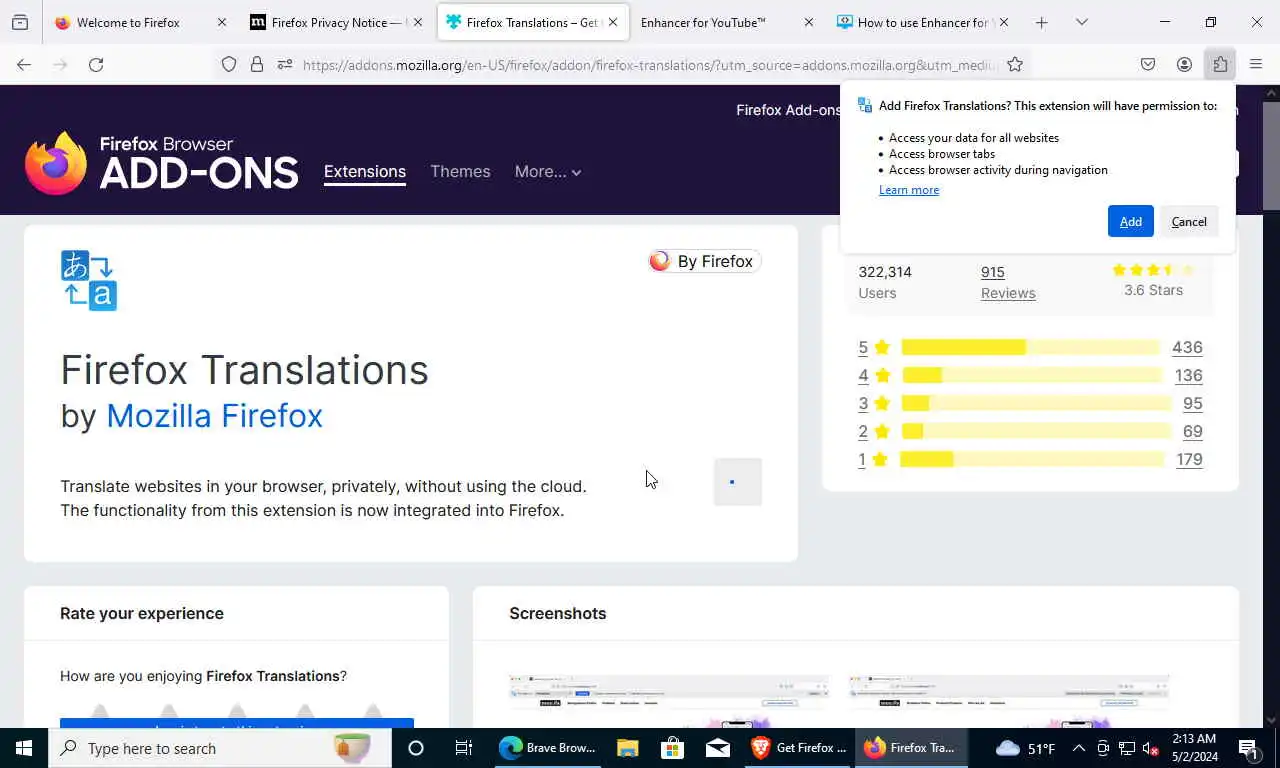
Task: Switch to Brave Browser Edge taskbar item
Action: click(x=548, y=748)
